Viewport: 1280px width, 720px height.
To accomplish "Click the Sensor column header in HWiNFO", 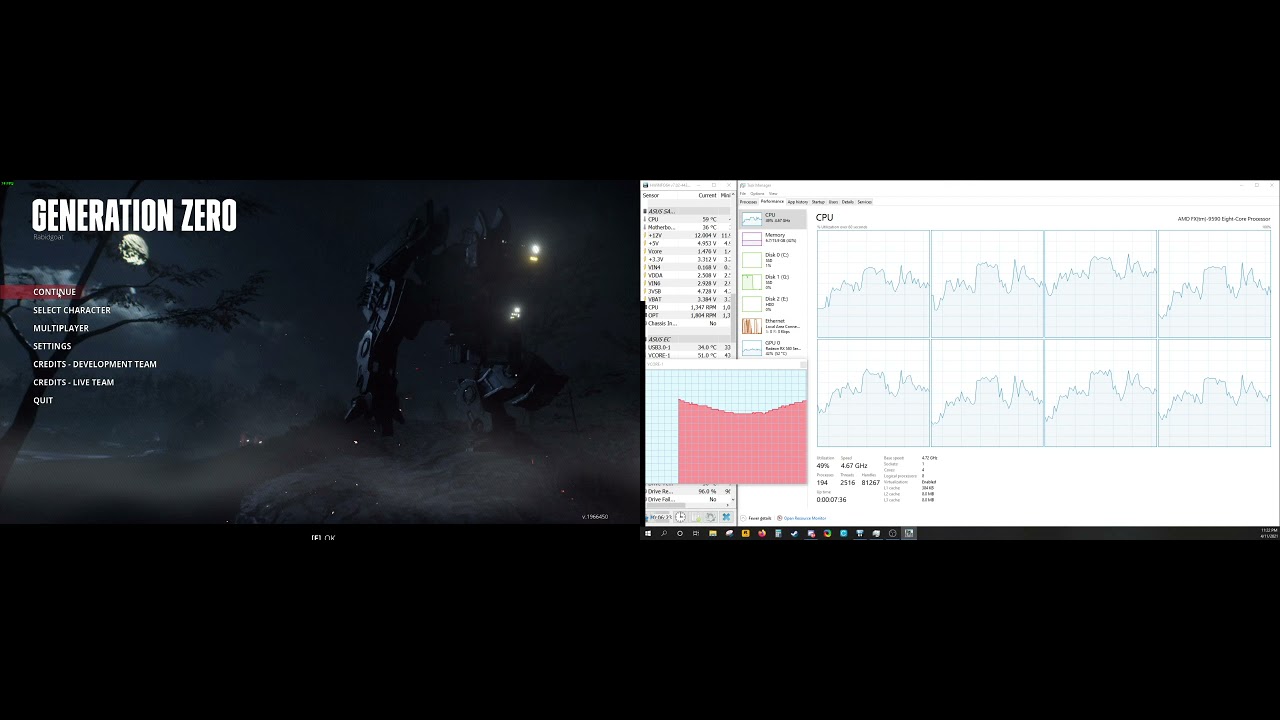I will [660, 195].
